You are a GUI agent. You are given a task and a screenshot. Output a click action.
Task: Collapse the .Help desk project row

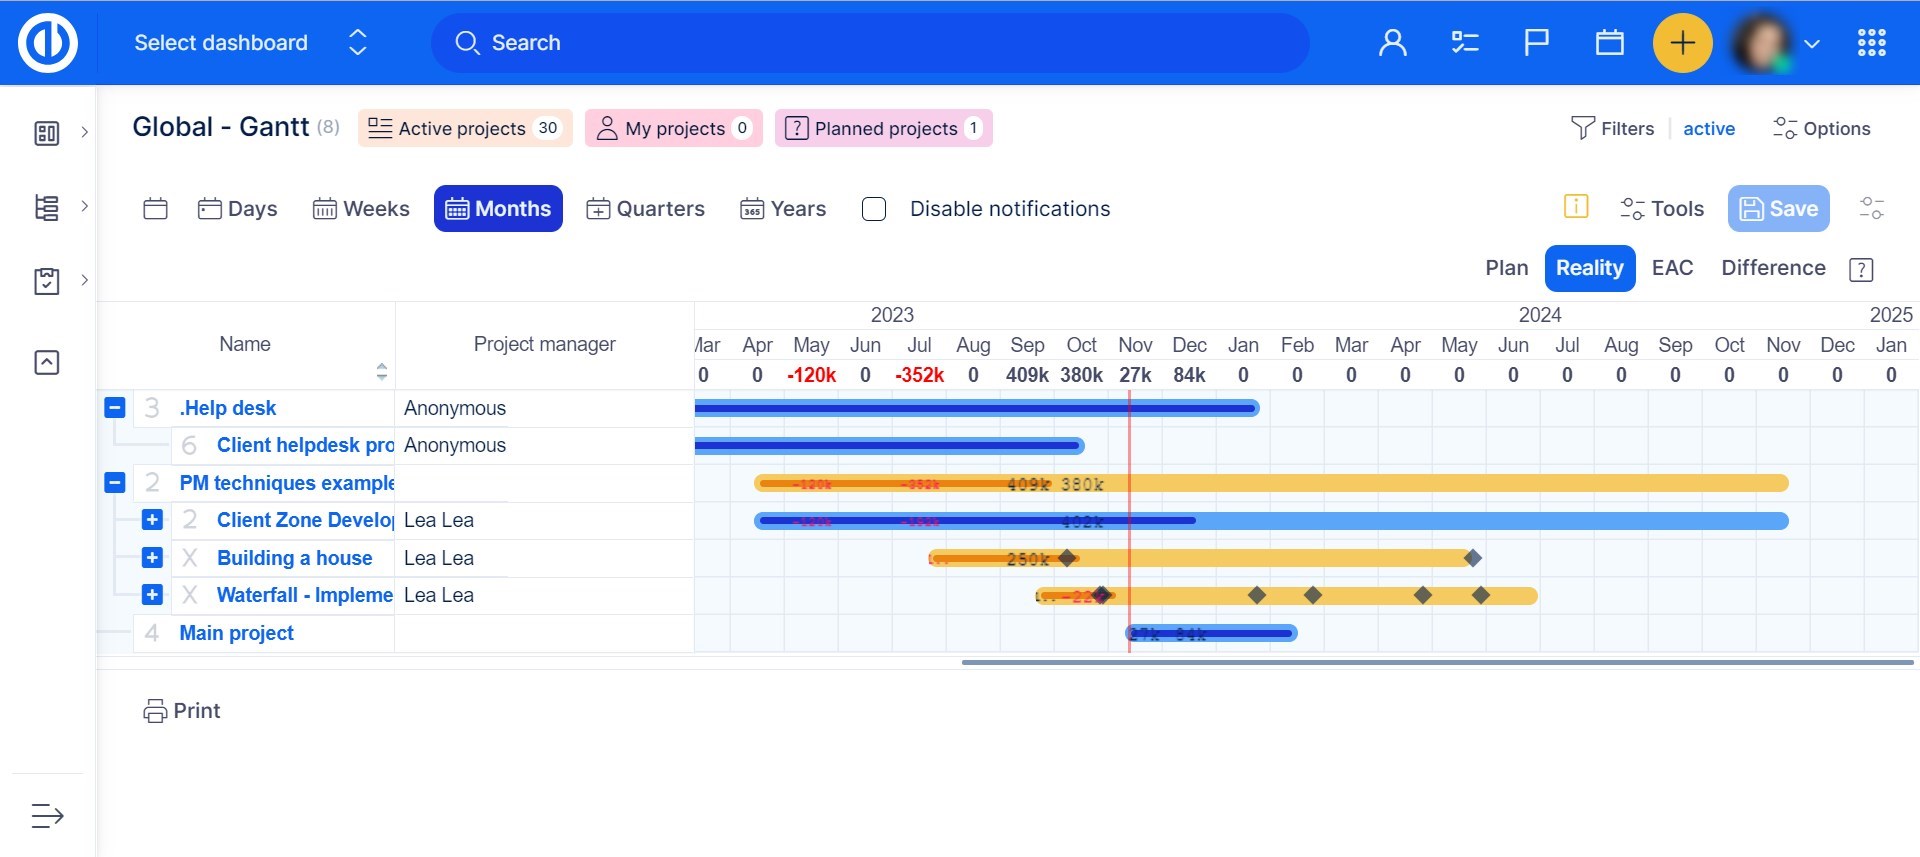coord(115,408)
